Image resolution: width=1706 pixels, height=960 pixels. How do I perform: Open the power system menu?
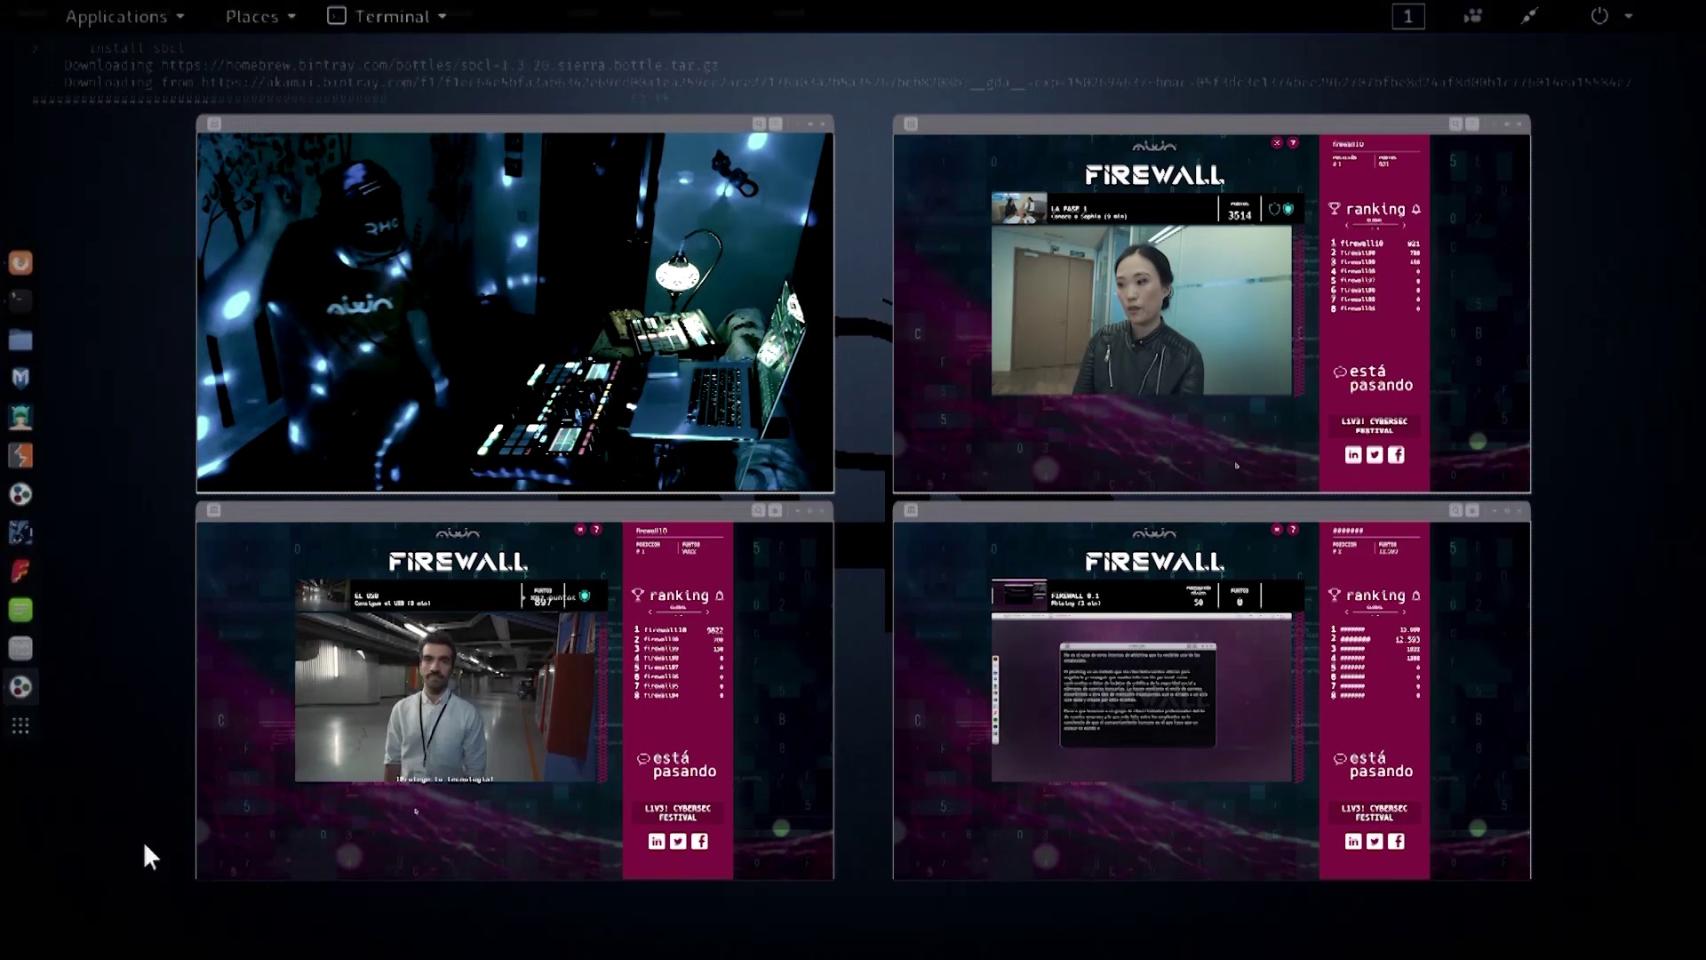[x=1611, y=16]
